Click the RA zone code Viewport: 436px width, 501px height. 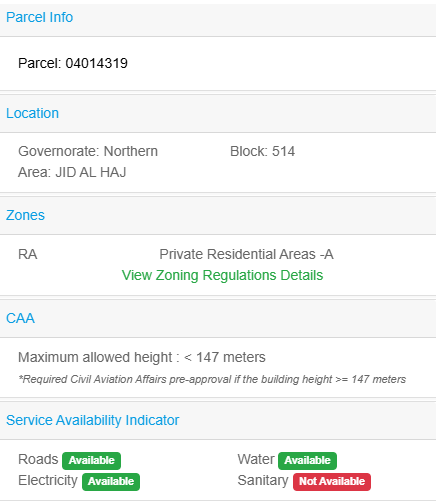coord(28,254)
